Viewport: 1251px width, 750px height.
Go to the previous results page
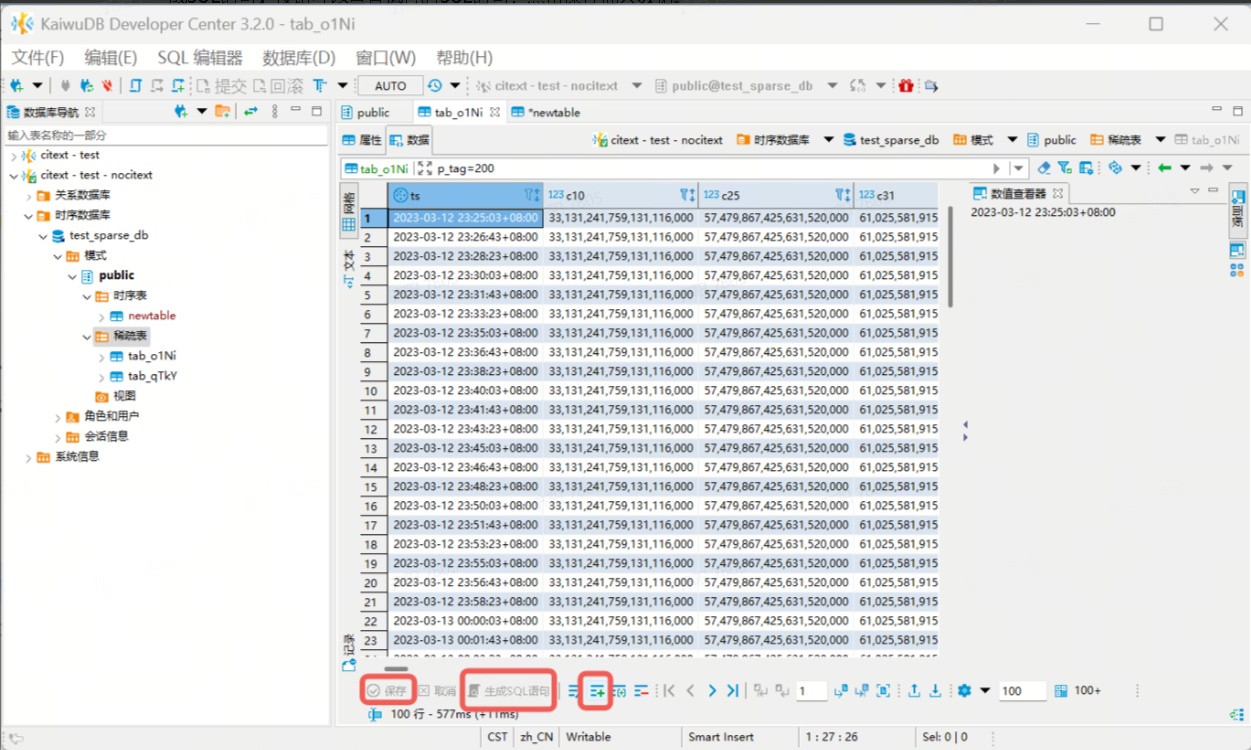click(690, 691)
